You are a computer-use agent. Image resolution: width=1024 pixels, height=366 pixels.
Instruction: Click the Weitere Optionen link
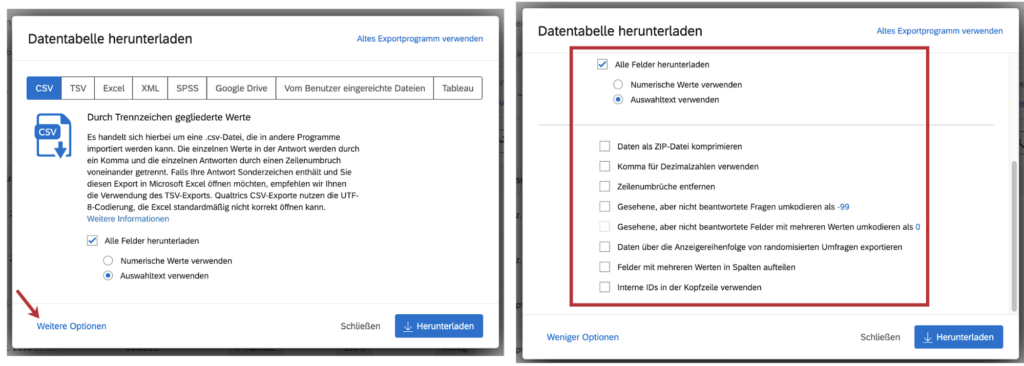tap(71, 325)
